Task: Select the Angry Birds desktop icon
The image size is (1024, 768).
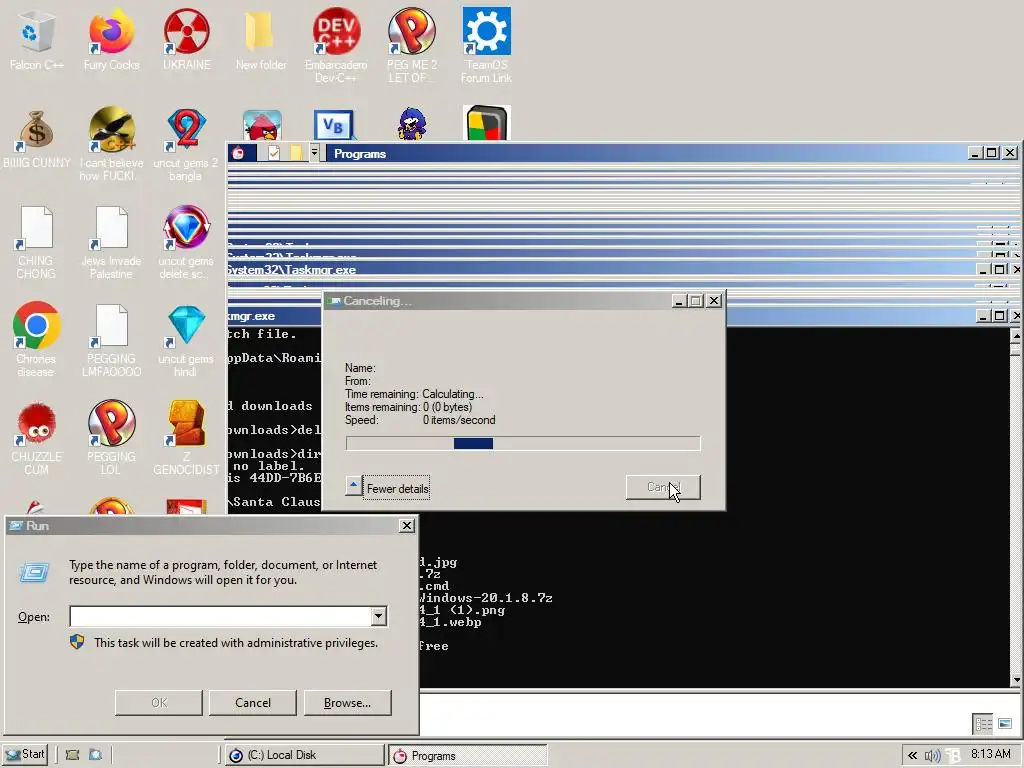Action: [x=262, y=125]
